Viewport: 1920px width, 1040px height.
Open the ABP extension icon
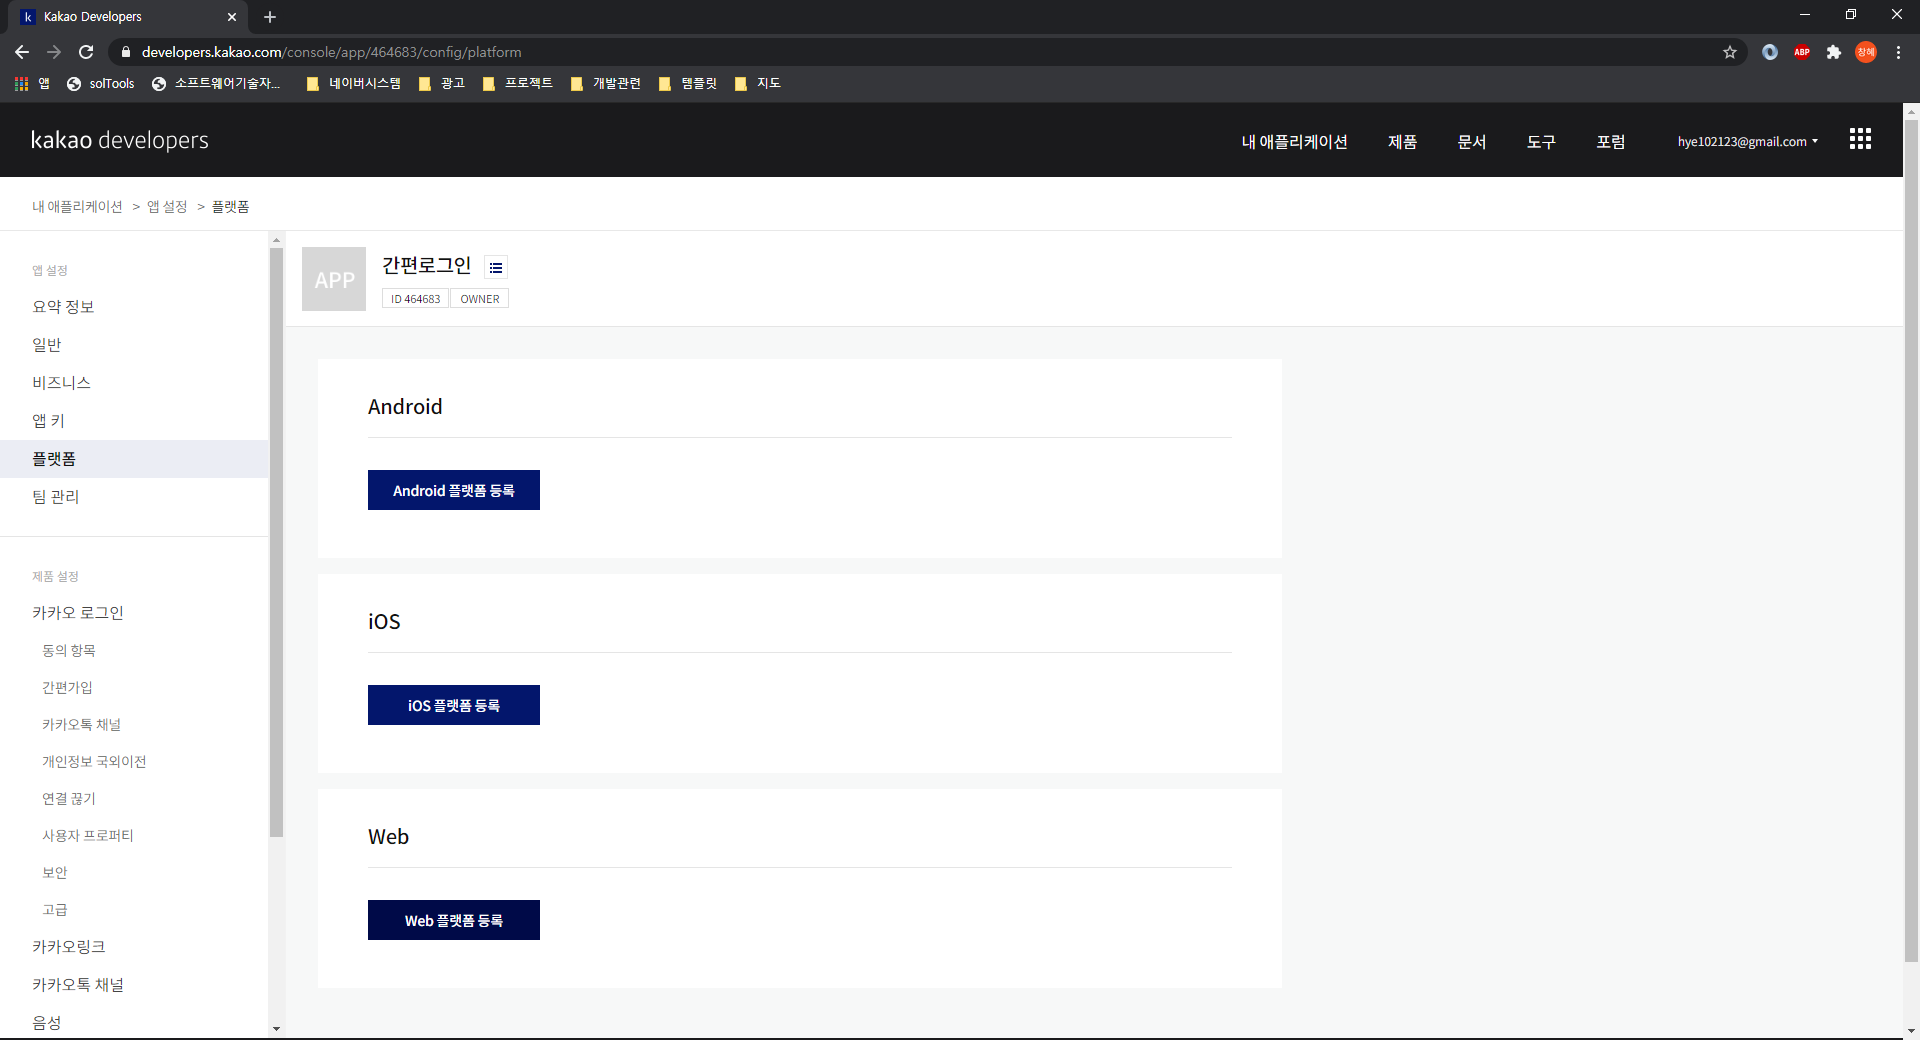pos(1802,52)
